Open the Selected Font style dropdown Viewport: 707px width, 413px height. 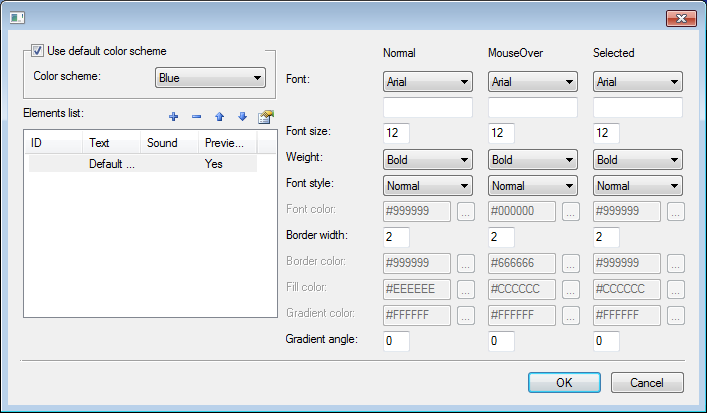coord(638,186)
